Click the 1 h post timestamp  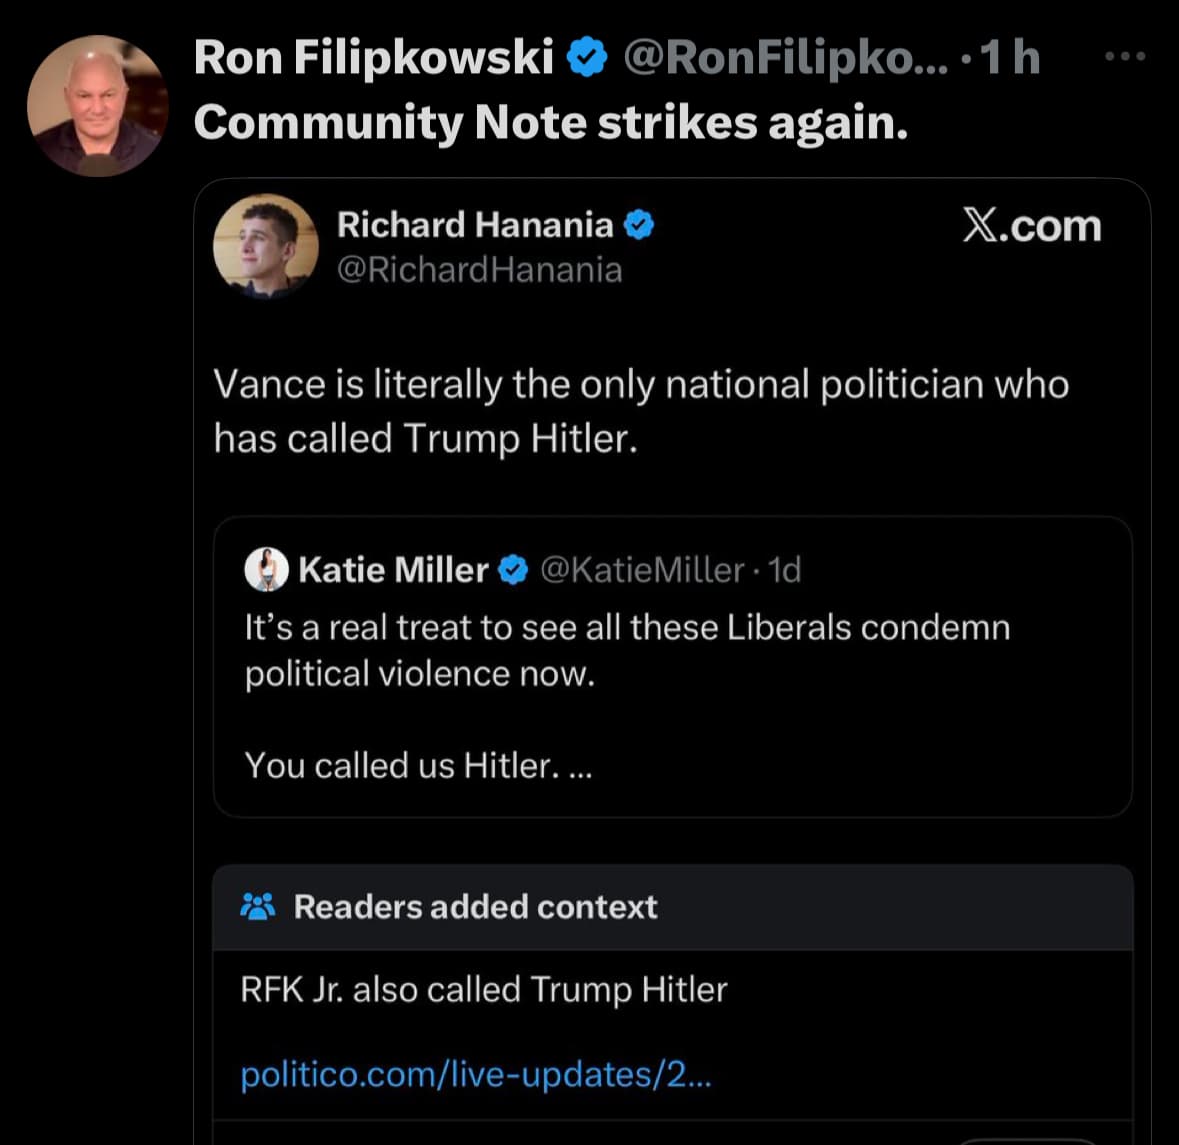tap(1010, 57)
